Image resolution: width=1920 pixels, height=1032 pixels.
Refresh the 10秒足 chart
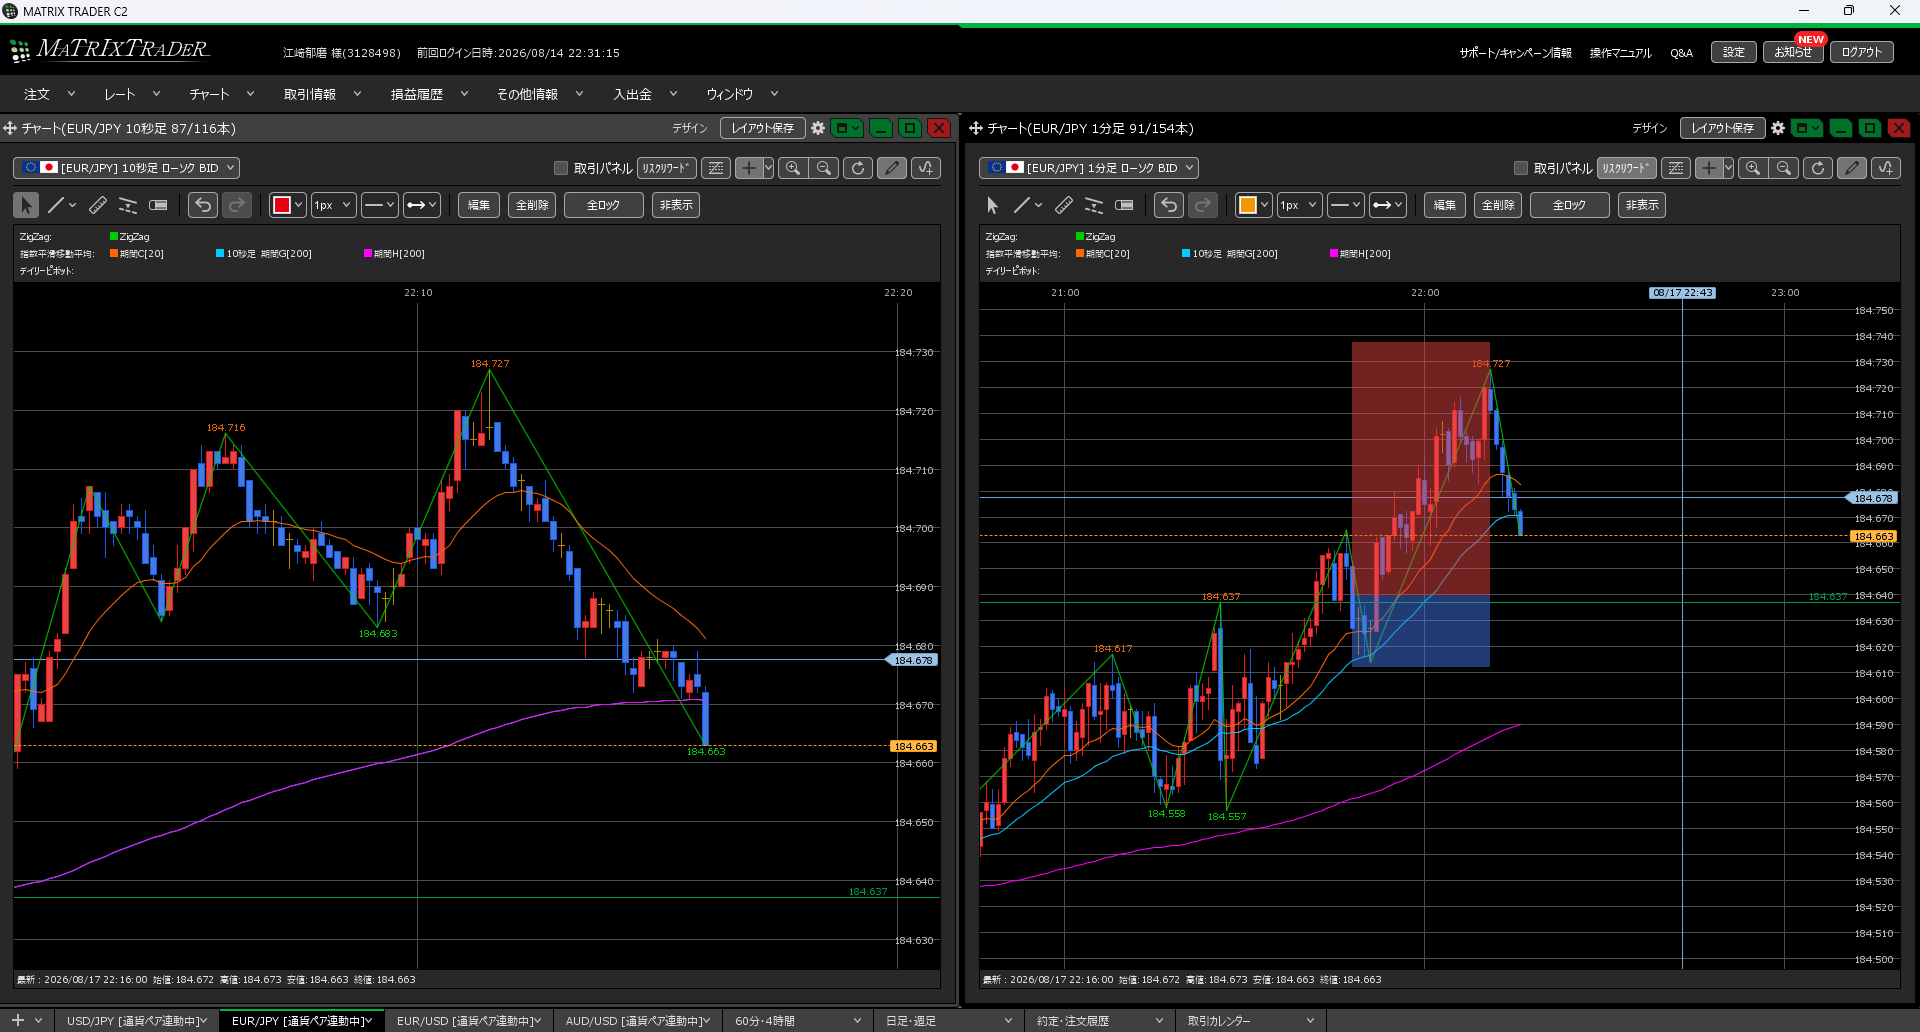858,168
